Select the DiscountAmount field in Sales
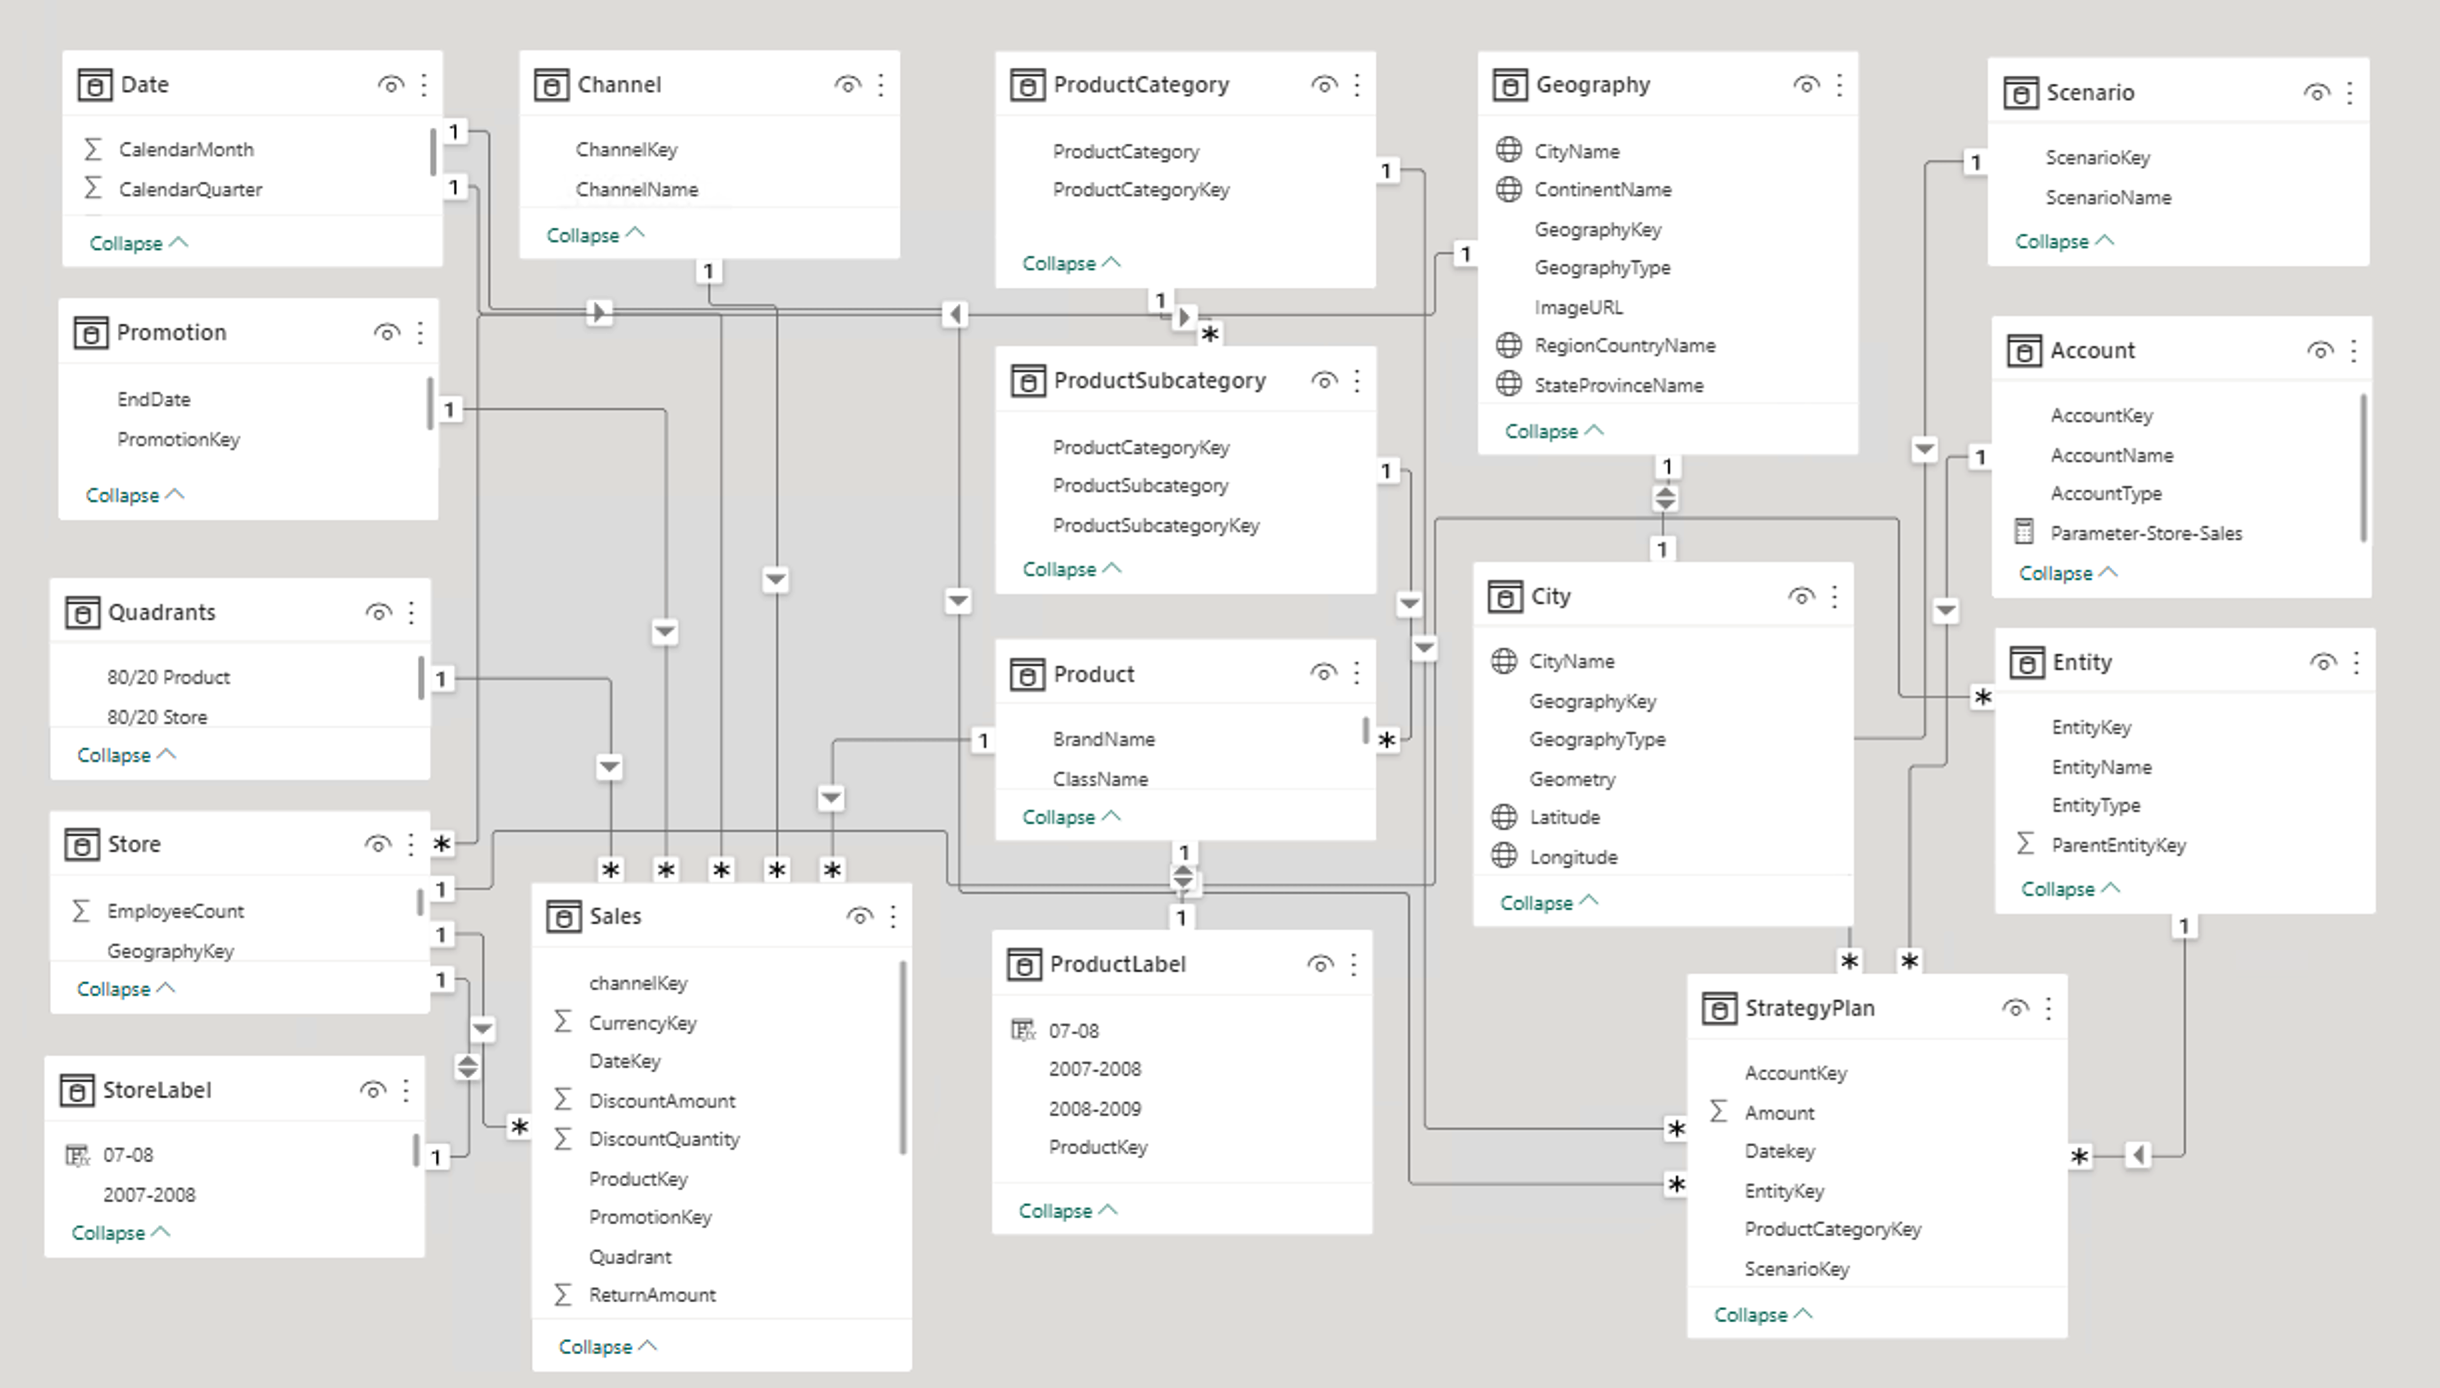 click(x=662, y=1101)
